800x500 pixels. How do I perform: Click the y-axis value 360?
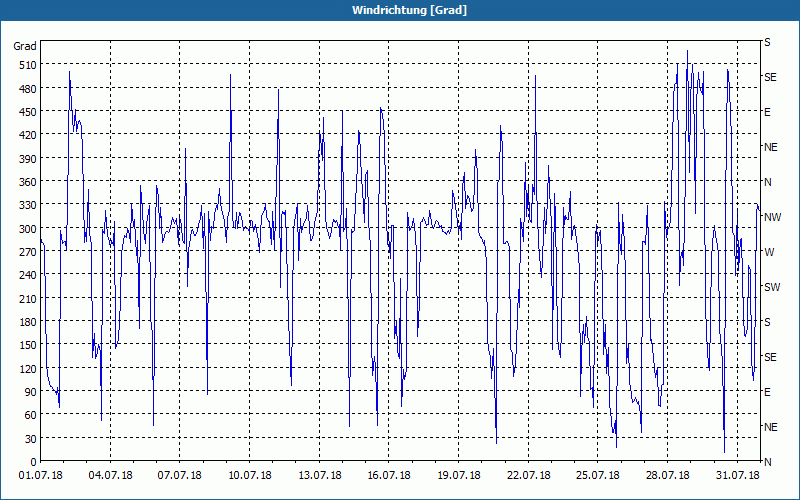pyautogui.click(x=28, y=182)
